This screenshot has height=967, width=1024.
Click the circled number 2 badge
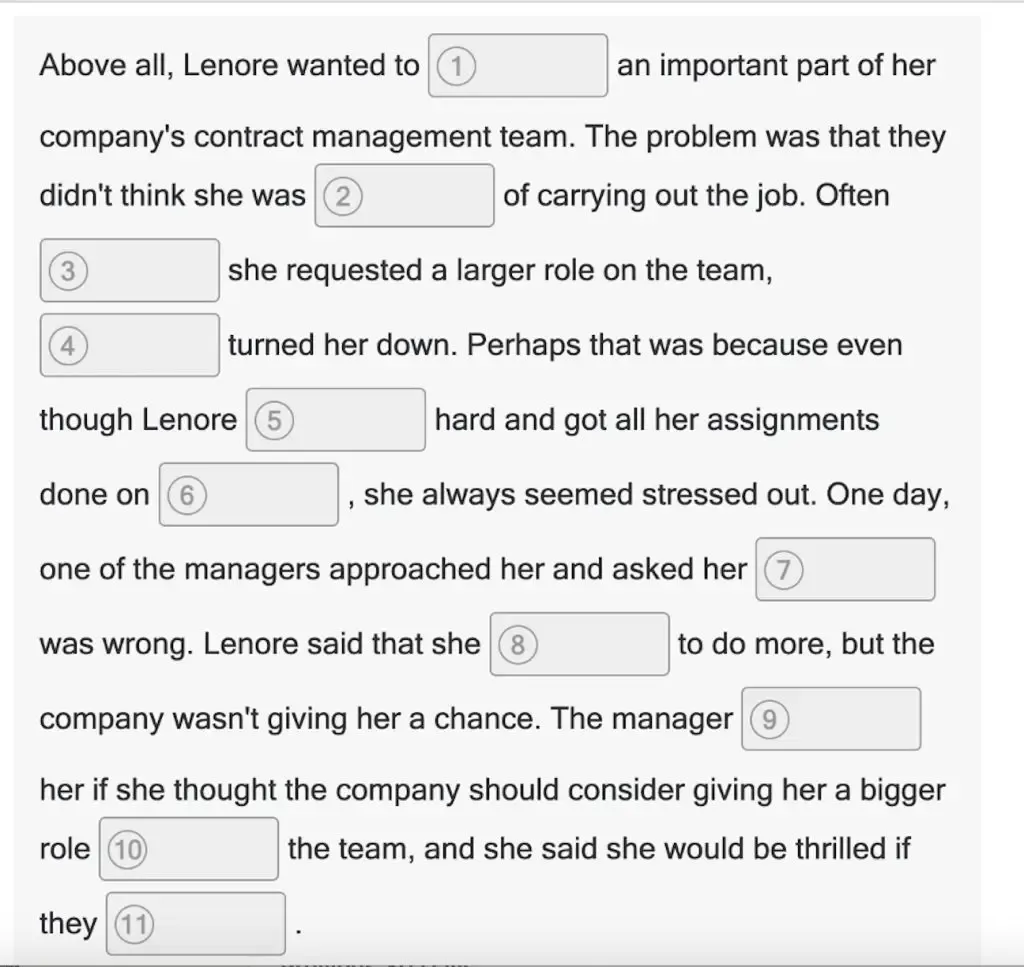click(342, 196)
